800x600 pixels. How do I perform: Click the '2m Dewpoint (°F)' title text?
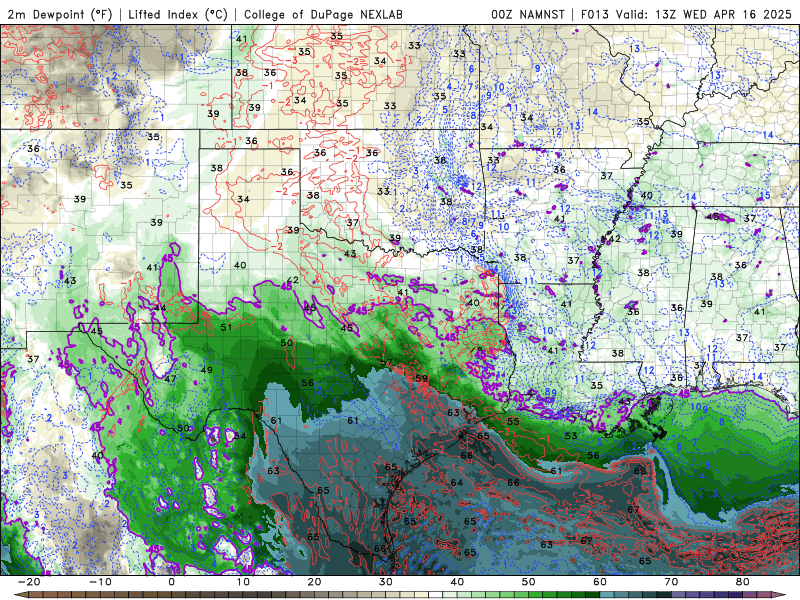(59, 14)
